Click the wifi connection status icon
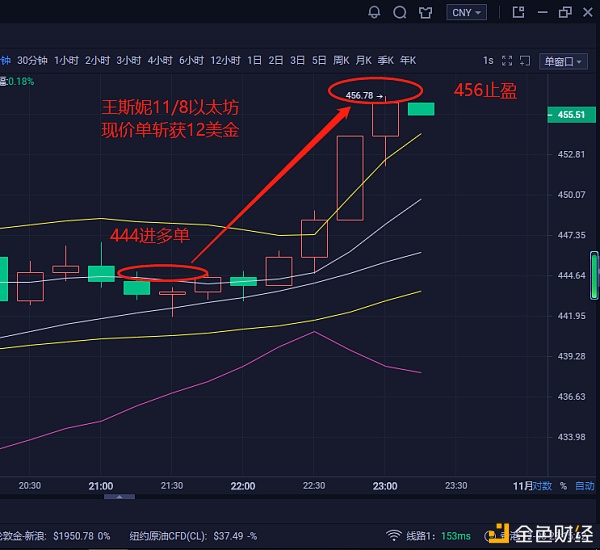The image size is (600, 550). [393, 535]
